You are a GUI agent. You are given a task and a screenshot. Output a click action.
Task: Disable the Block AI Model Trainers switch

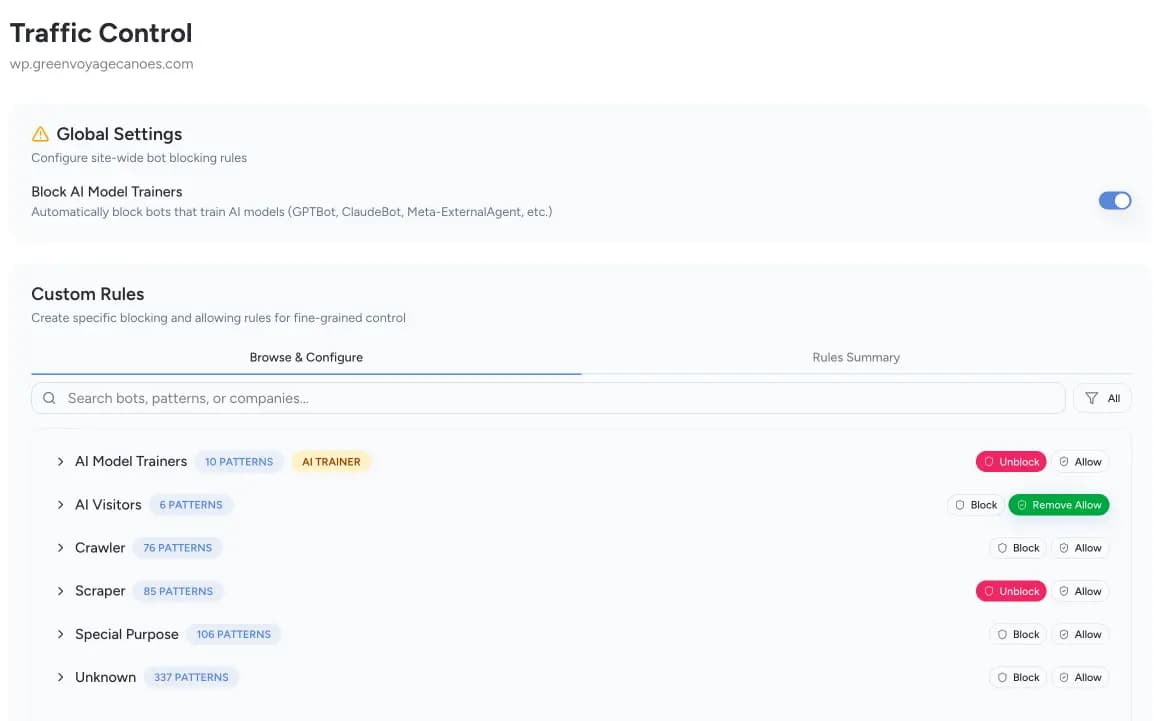1114,200
